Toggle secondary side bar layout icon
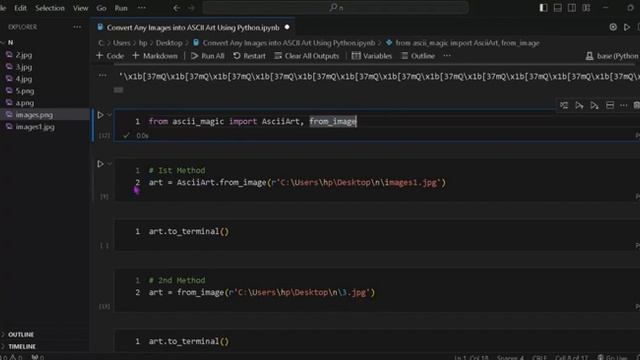The width and height of the screenshot is (640, 360). [572, 8]
